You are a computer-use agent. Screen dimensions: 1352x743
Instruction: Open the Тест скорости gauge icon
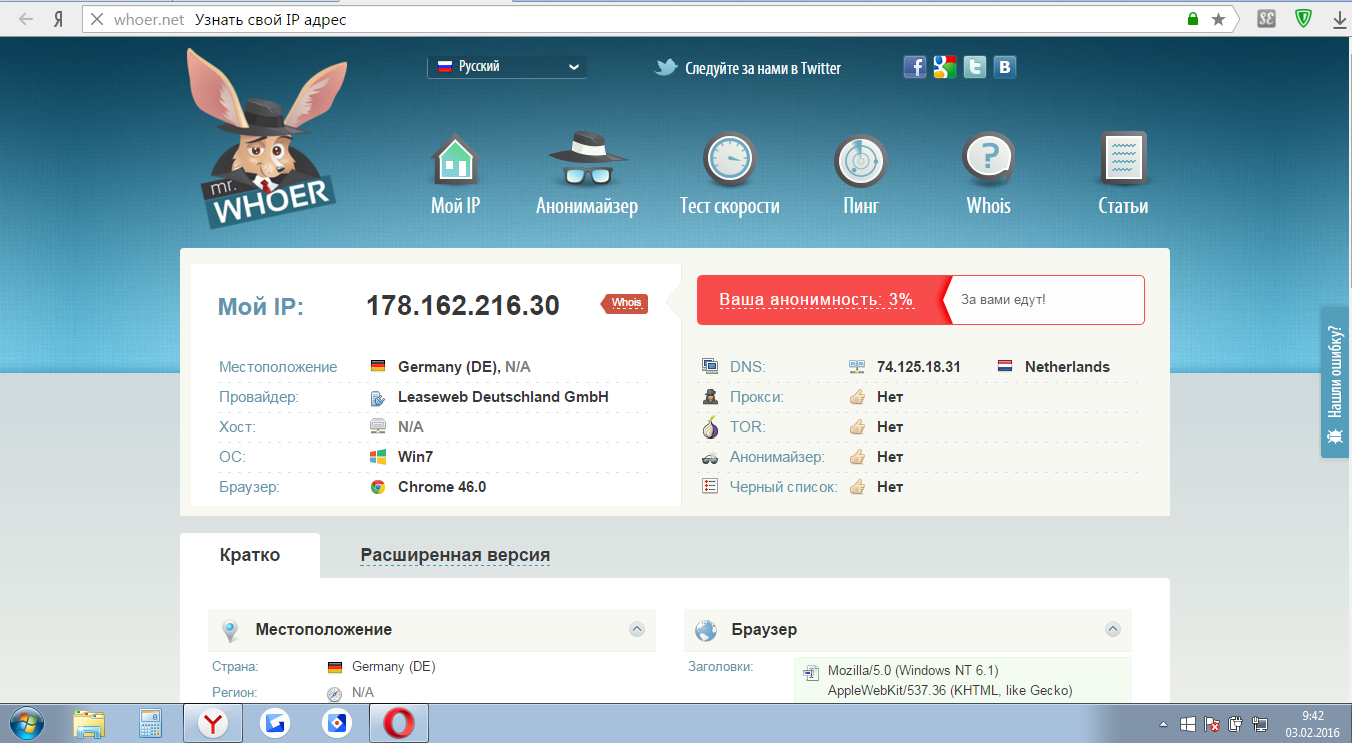click(x=729, y=160)
